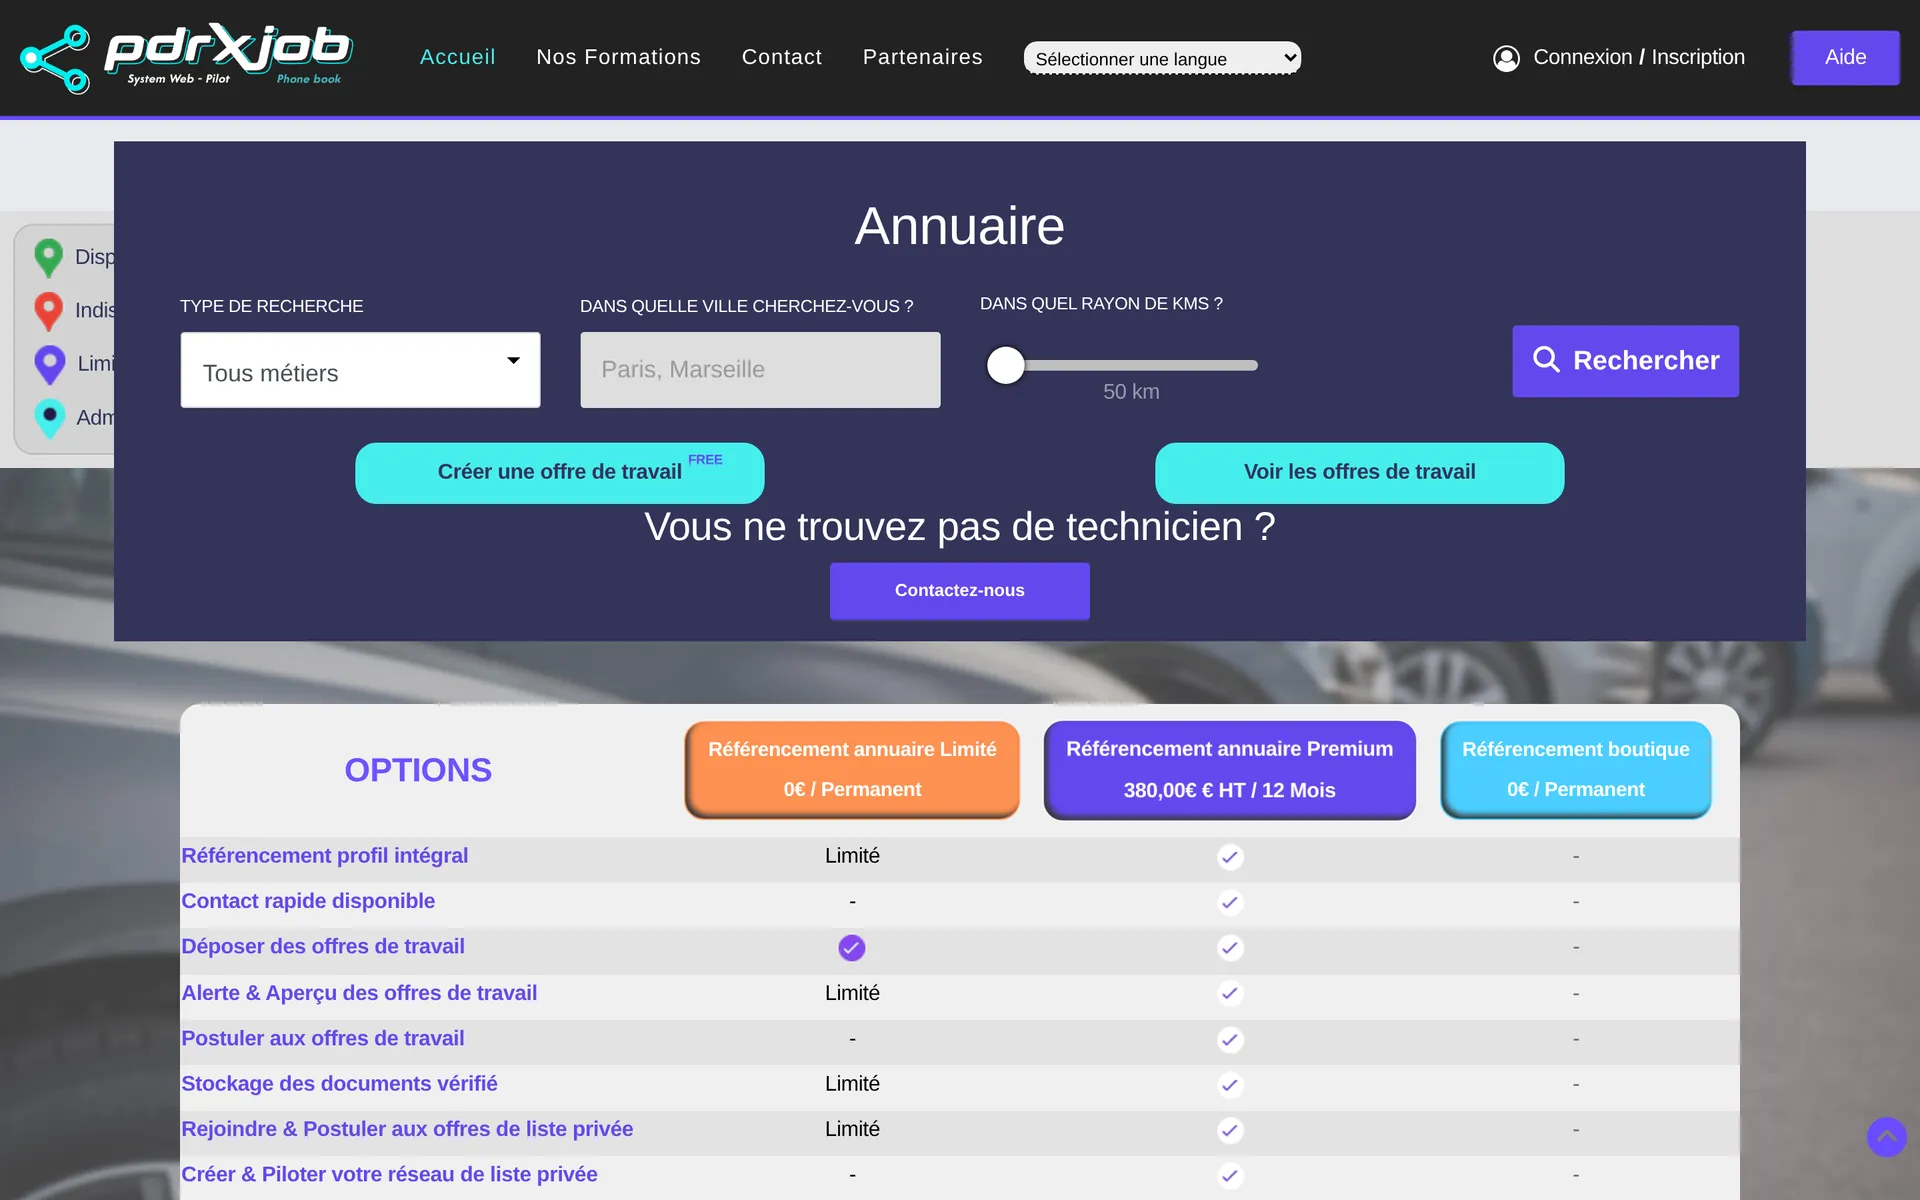Click Premium checkmark for Contact rapide disponible
This screenshot has width=1920, height=1200.
click(x=1230, y=902)
